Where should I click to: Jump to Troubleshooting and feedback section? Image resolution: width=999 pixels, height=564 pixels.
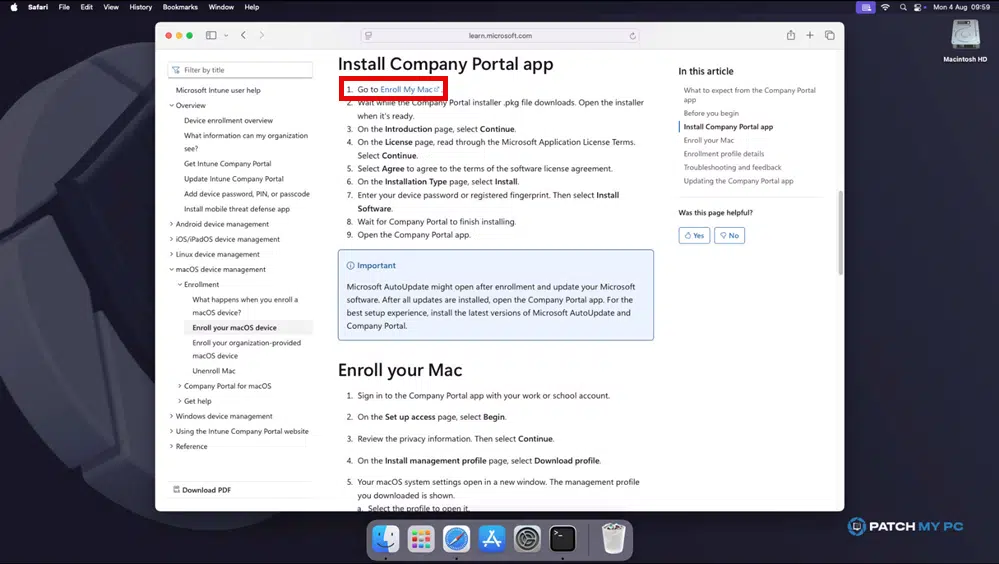(732, 167)
